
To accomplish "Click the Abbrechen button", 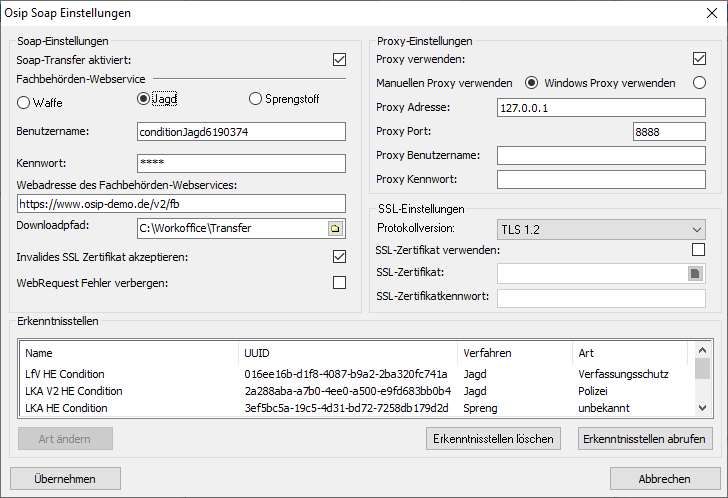I will [664, 478].
